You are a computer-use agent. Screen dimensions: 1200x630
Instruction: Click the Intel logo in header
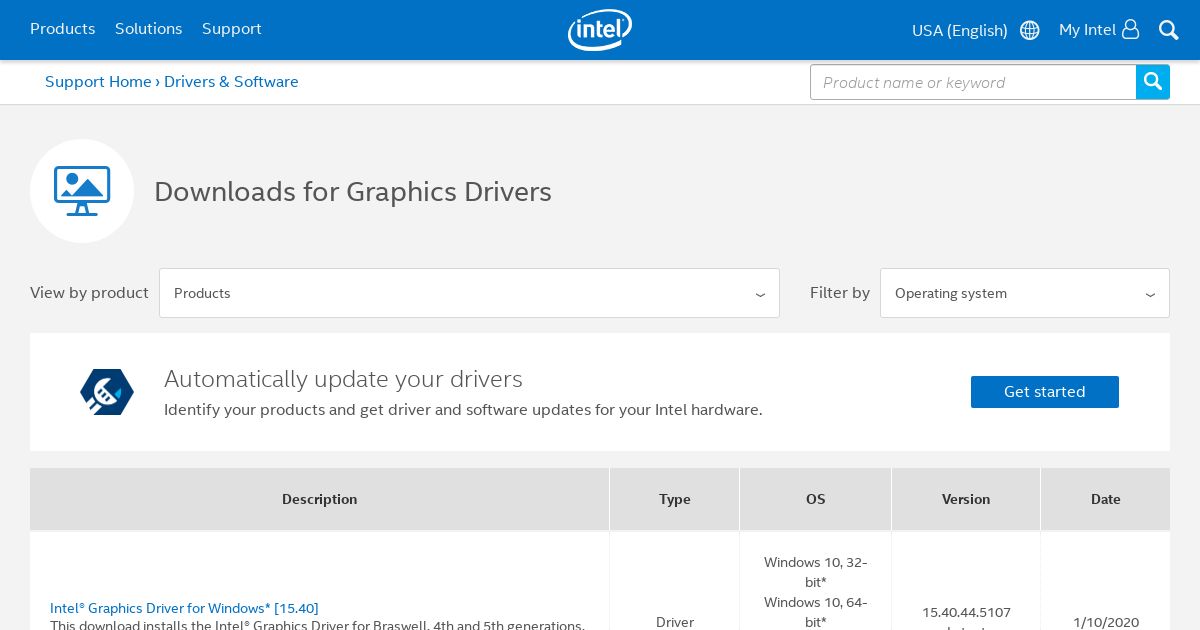600,30
